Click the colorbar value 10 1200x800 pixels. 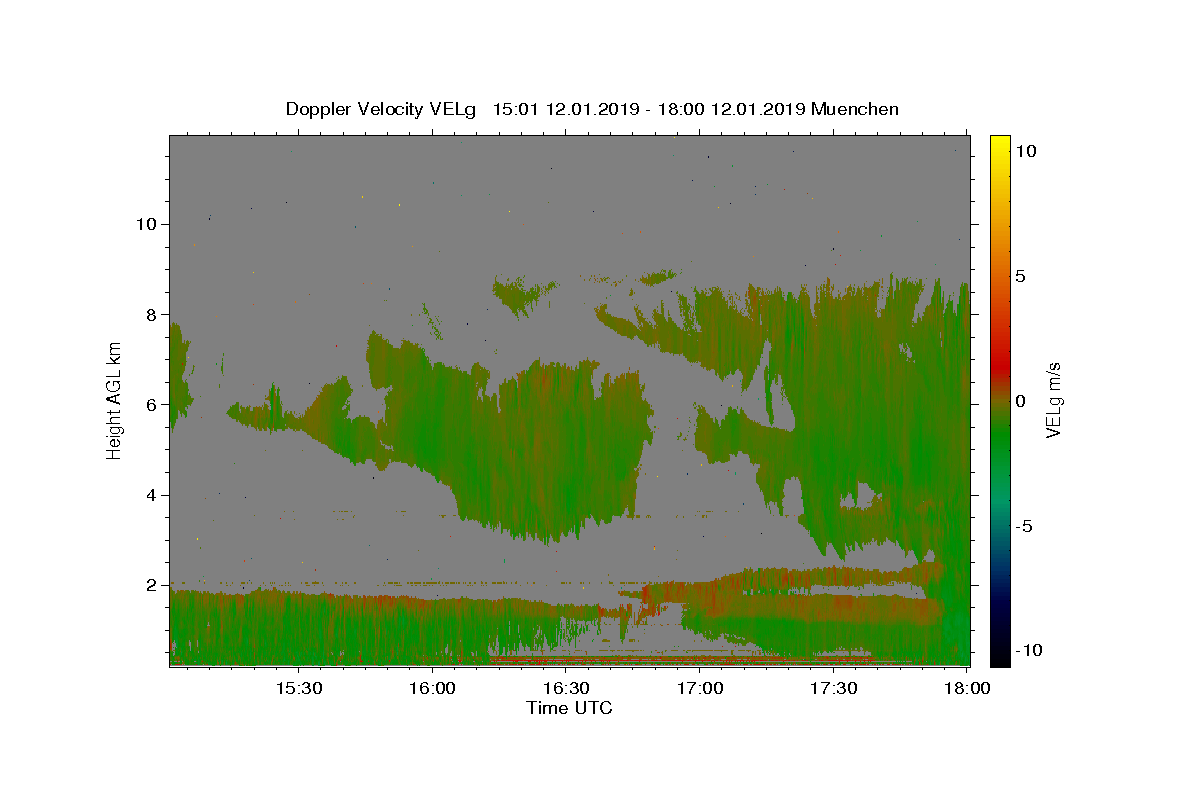click(1025, 151)
